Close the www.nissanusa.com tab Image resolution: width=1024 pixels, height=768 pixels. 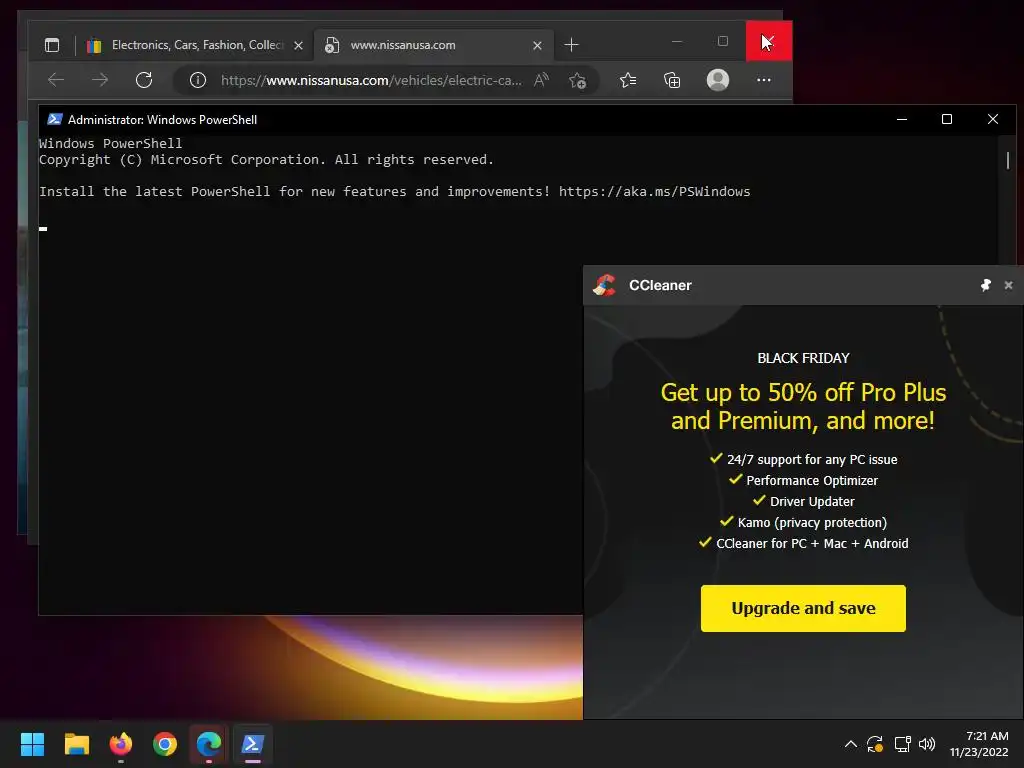pos(537,45)
